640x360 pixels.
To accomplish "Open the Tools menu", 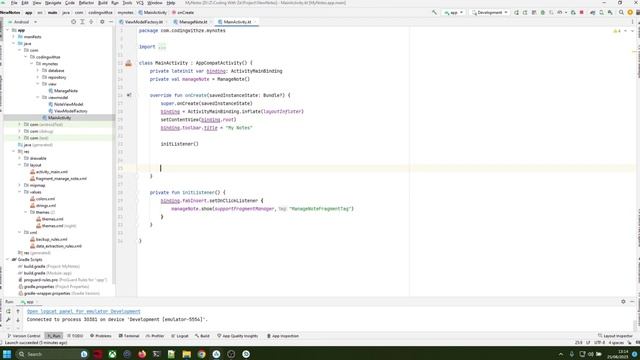I will 127,3.
